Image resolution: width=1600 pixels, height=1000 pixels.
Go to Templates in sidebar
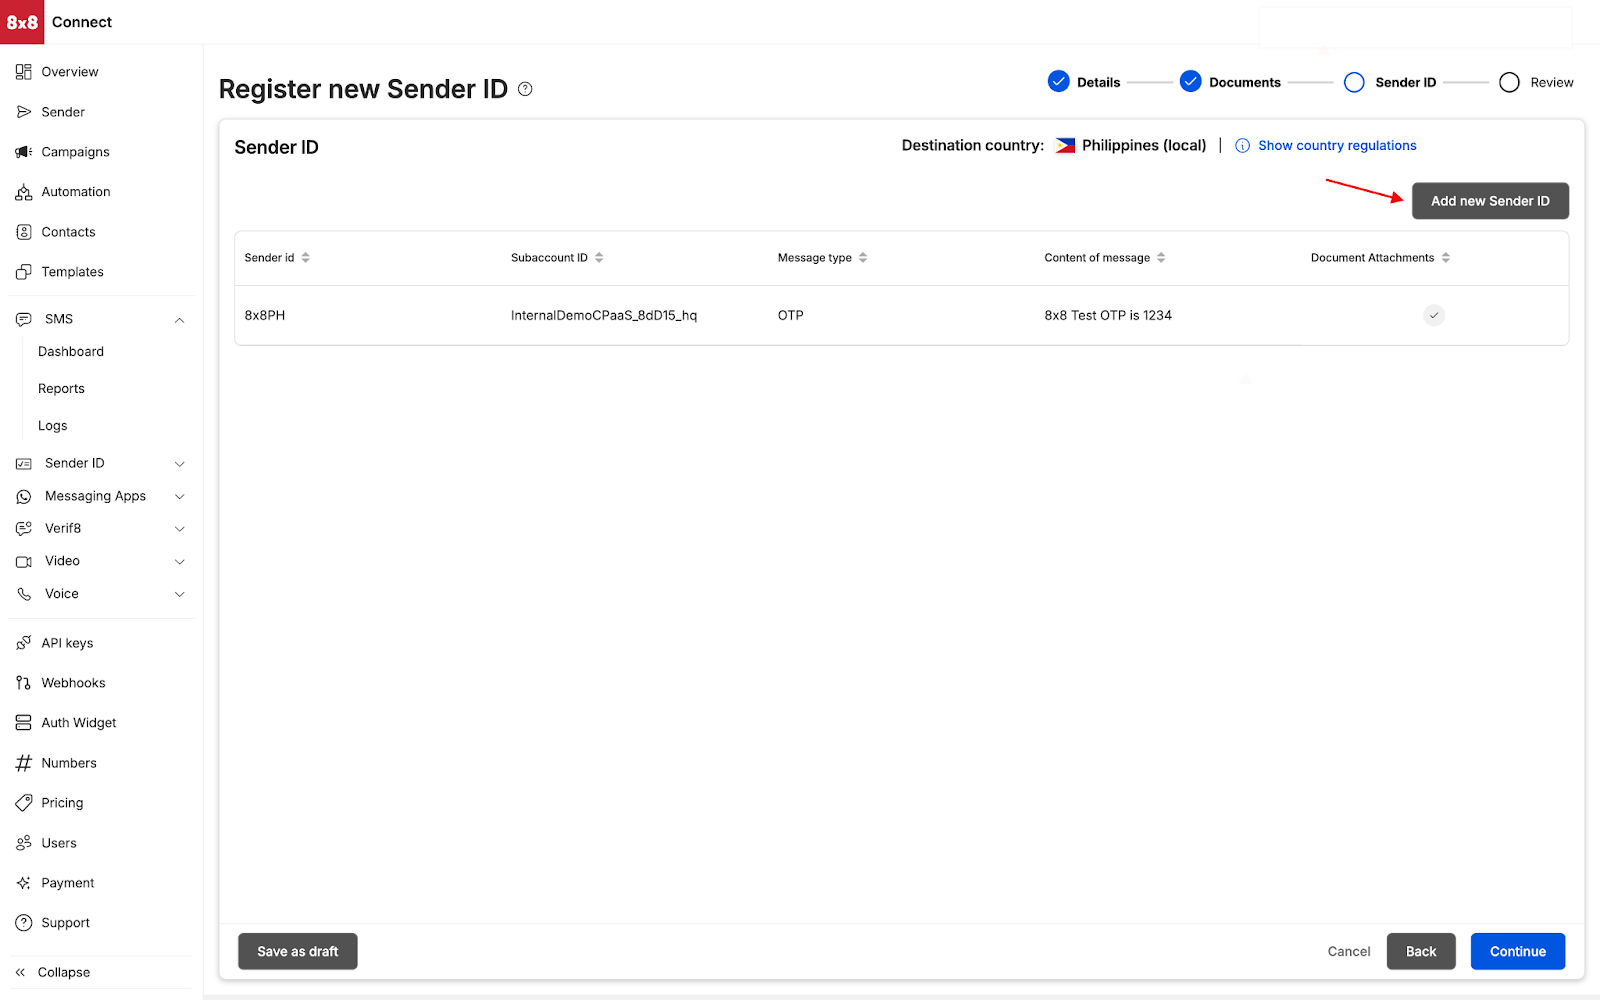pos(72,272)
